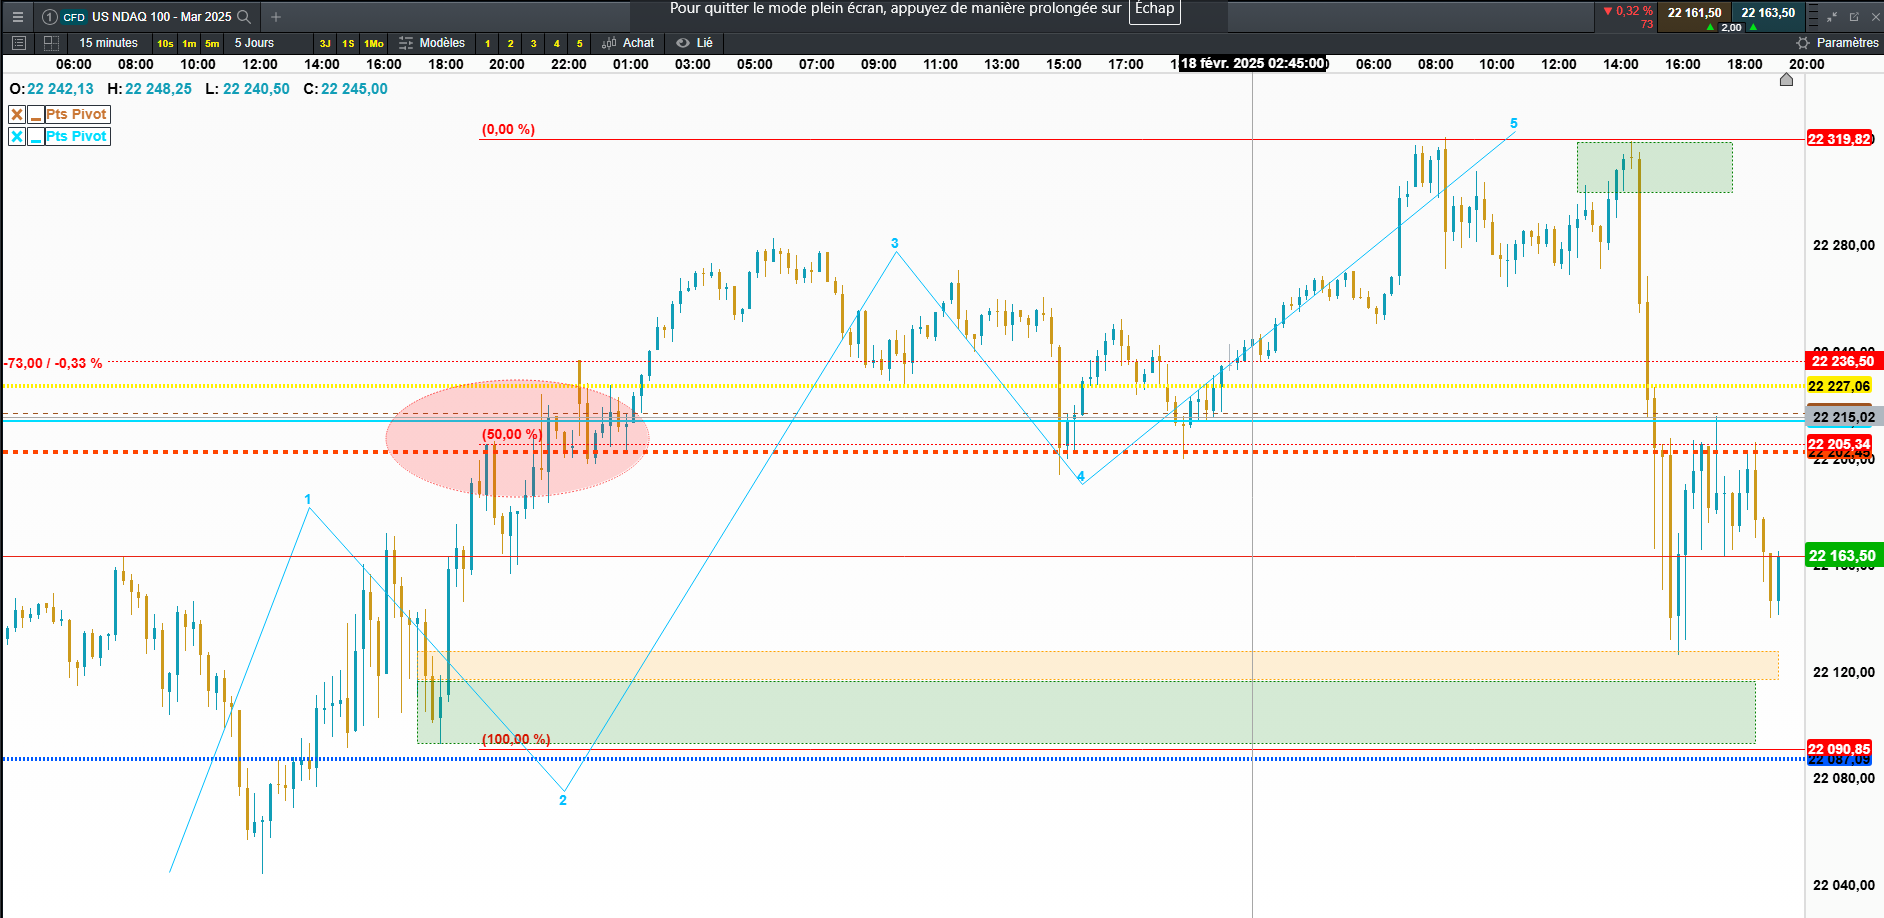Minimize the cyan Pts Pivot indicator
Viewport: 1884px width, 918px height.
pyautogui.click(x=36, y=136)
